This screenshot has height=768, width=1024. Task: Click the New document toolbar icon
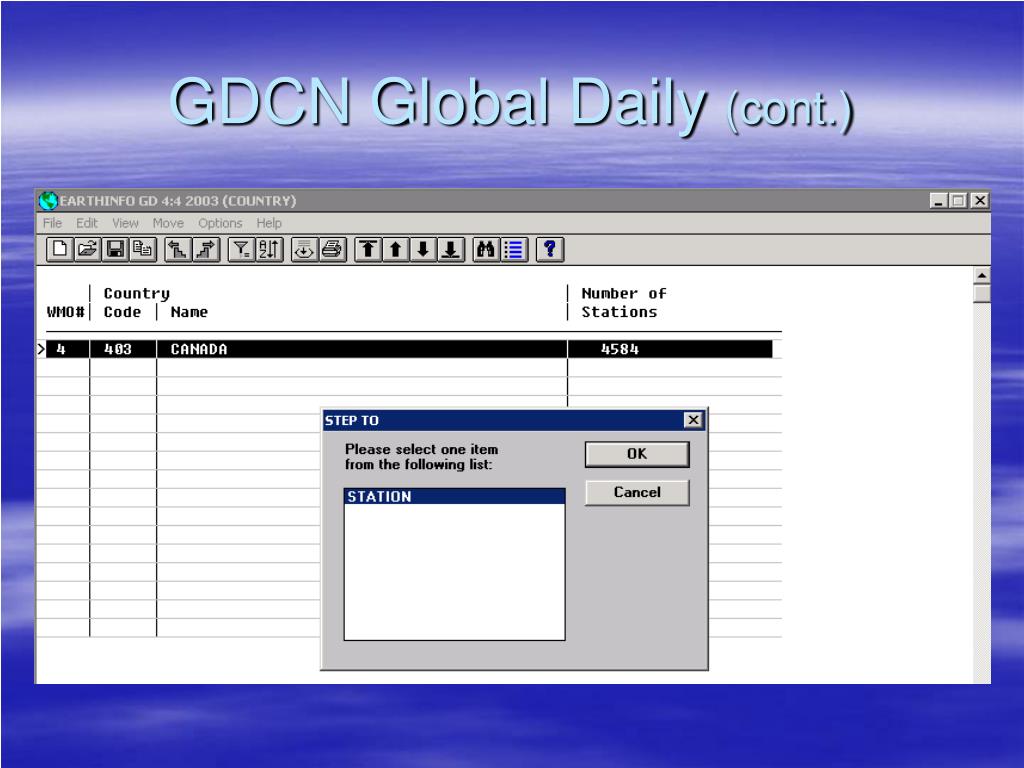pyautogui.click(x=60, y=249)
